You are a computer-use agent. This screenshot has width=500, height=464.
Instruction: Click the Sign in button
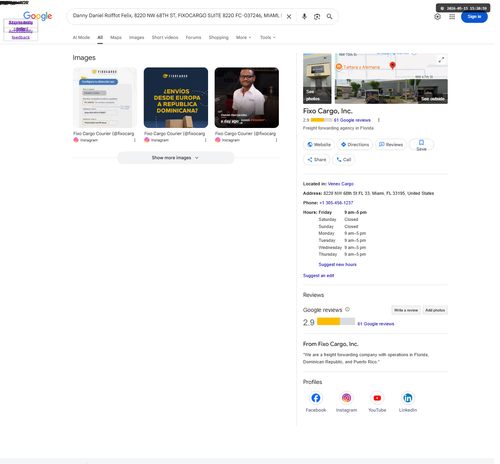[474, 17]
